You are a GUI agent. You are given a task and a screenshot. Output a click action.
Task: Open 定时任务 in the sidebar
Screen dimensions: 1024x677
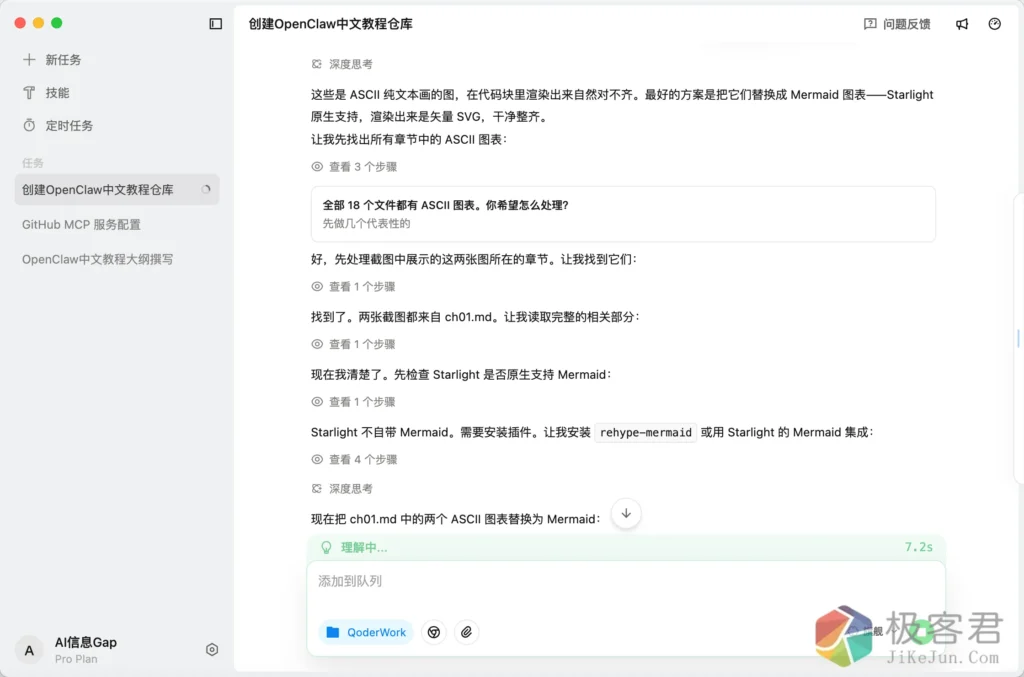tap(68, 126)
